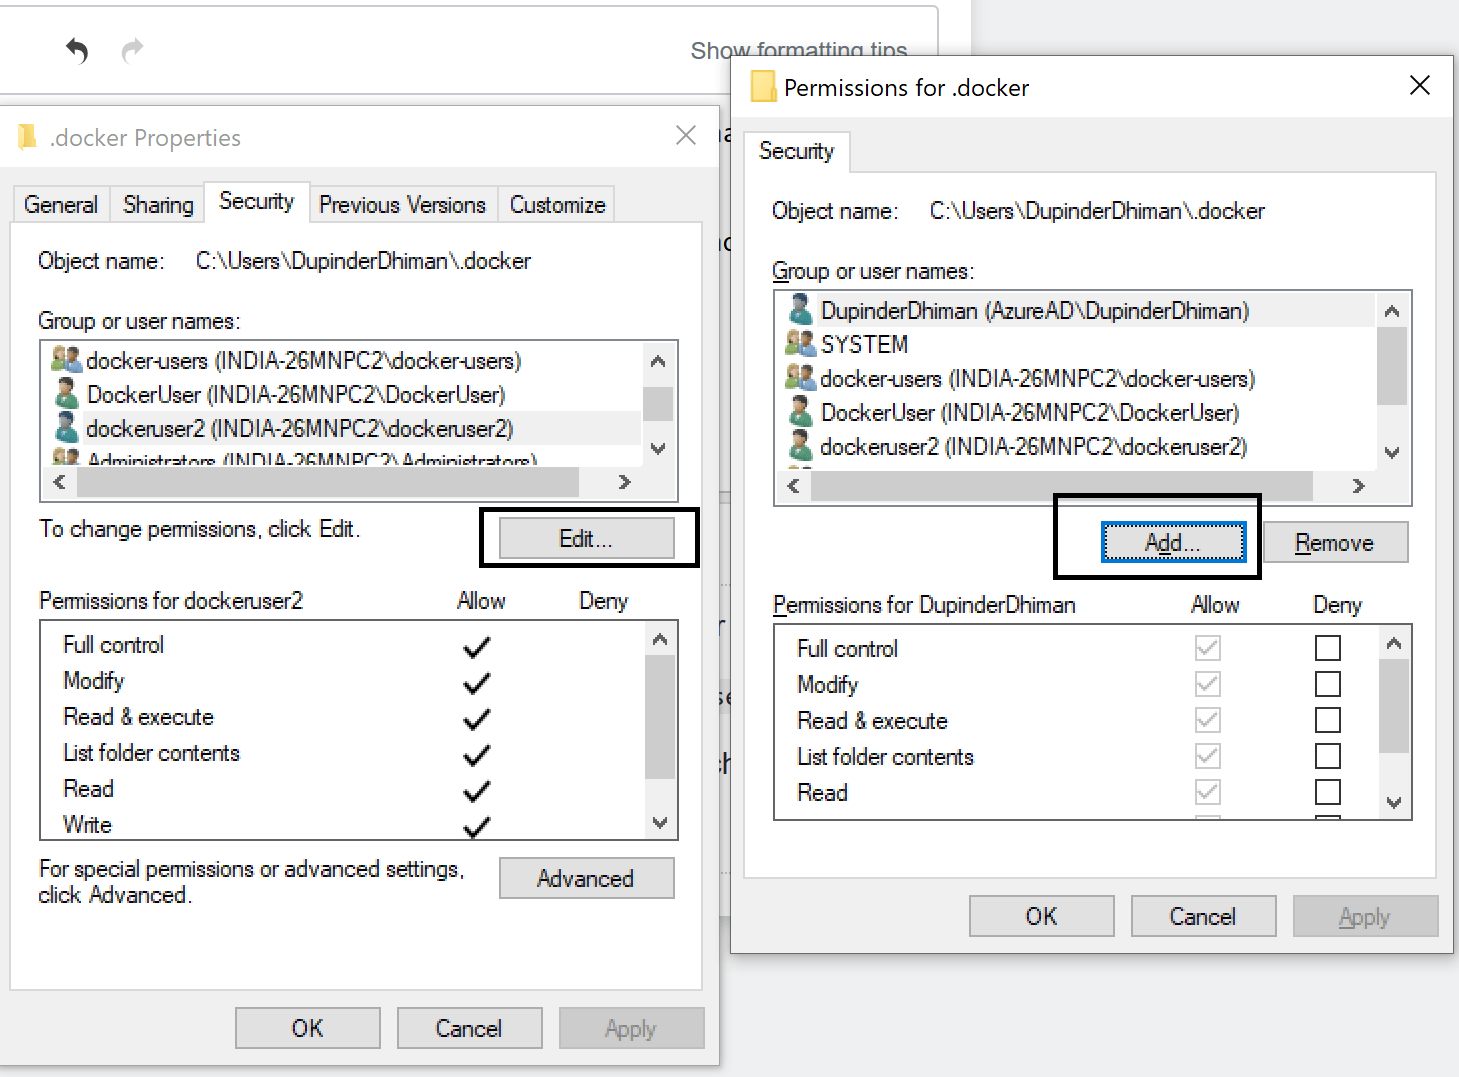Select DupinderDhiman user in Permissions list
The image size is (1459, 1077).
pyautogui.click(x=1034, y=311)
